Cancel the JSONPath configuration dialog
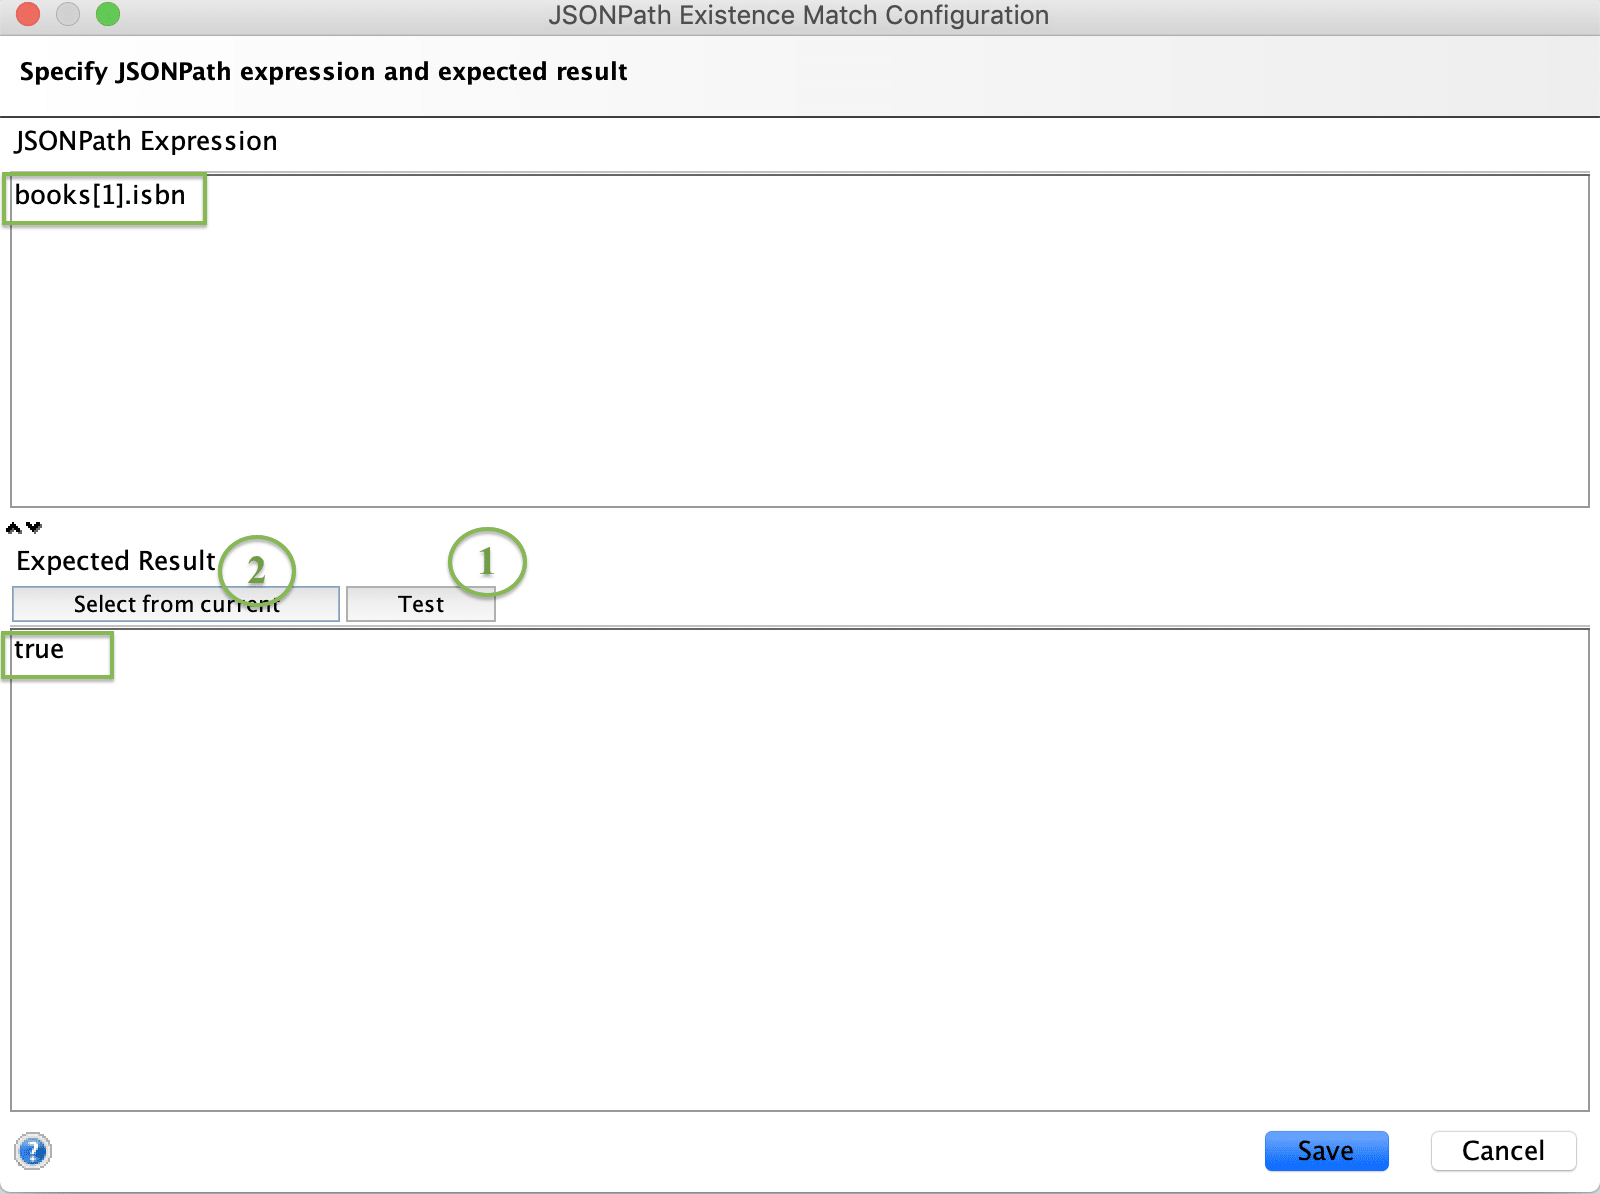 point(1503,1150)
